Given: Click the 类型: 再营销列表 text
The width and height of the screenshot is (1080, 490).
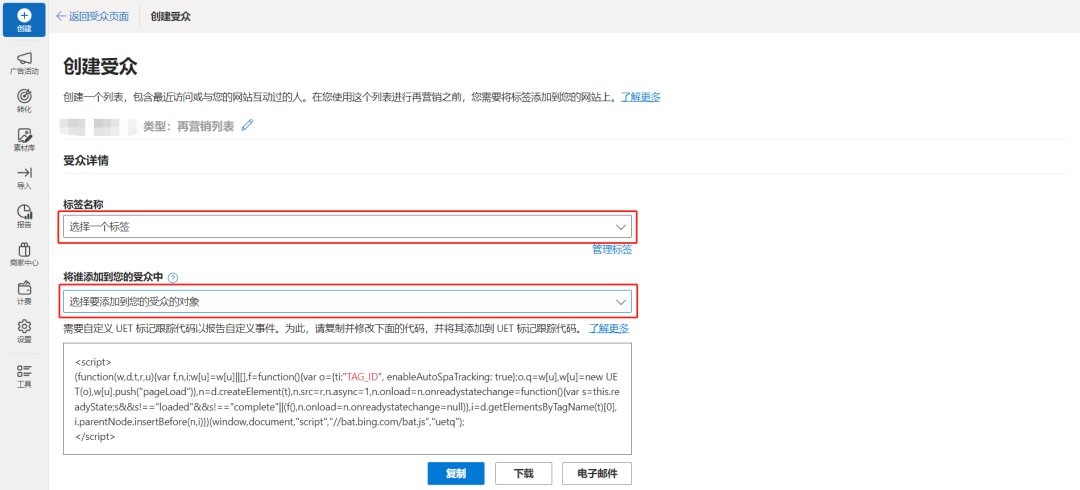Looking at the screenshot, I should coord(189,126).
